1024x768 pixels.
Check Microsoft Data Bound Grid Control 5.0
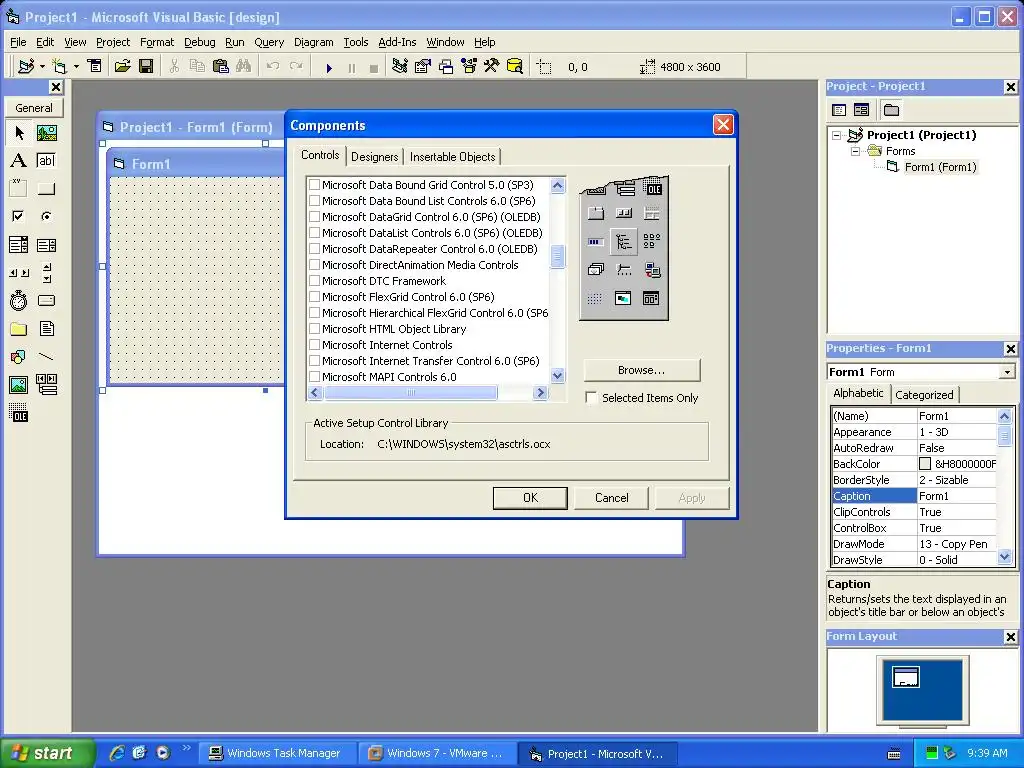(x=314, y=185)
